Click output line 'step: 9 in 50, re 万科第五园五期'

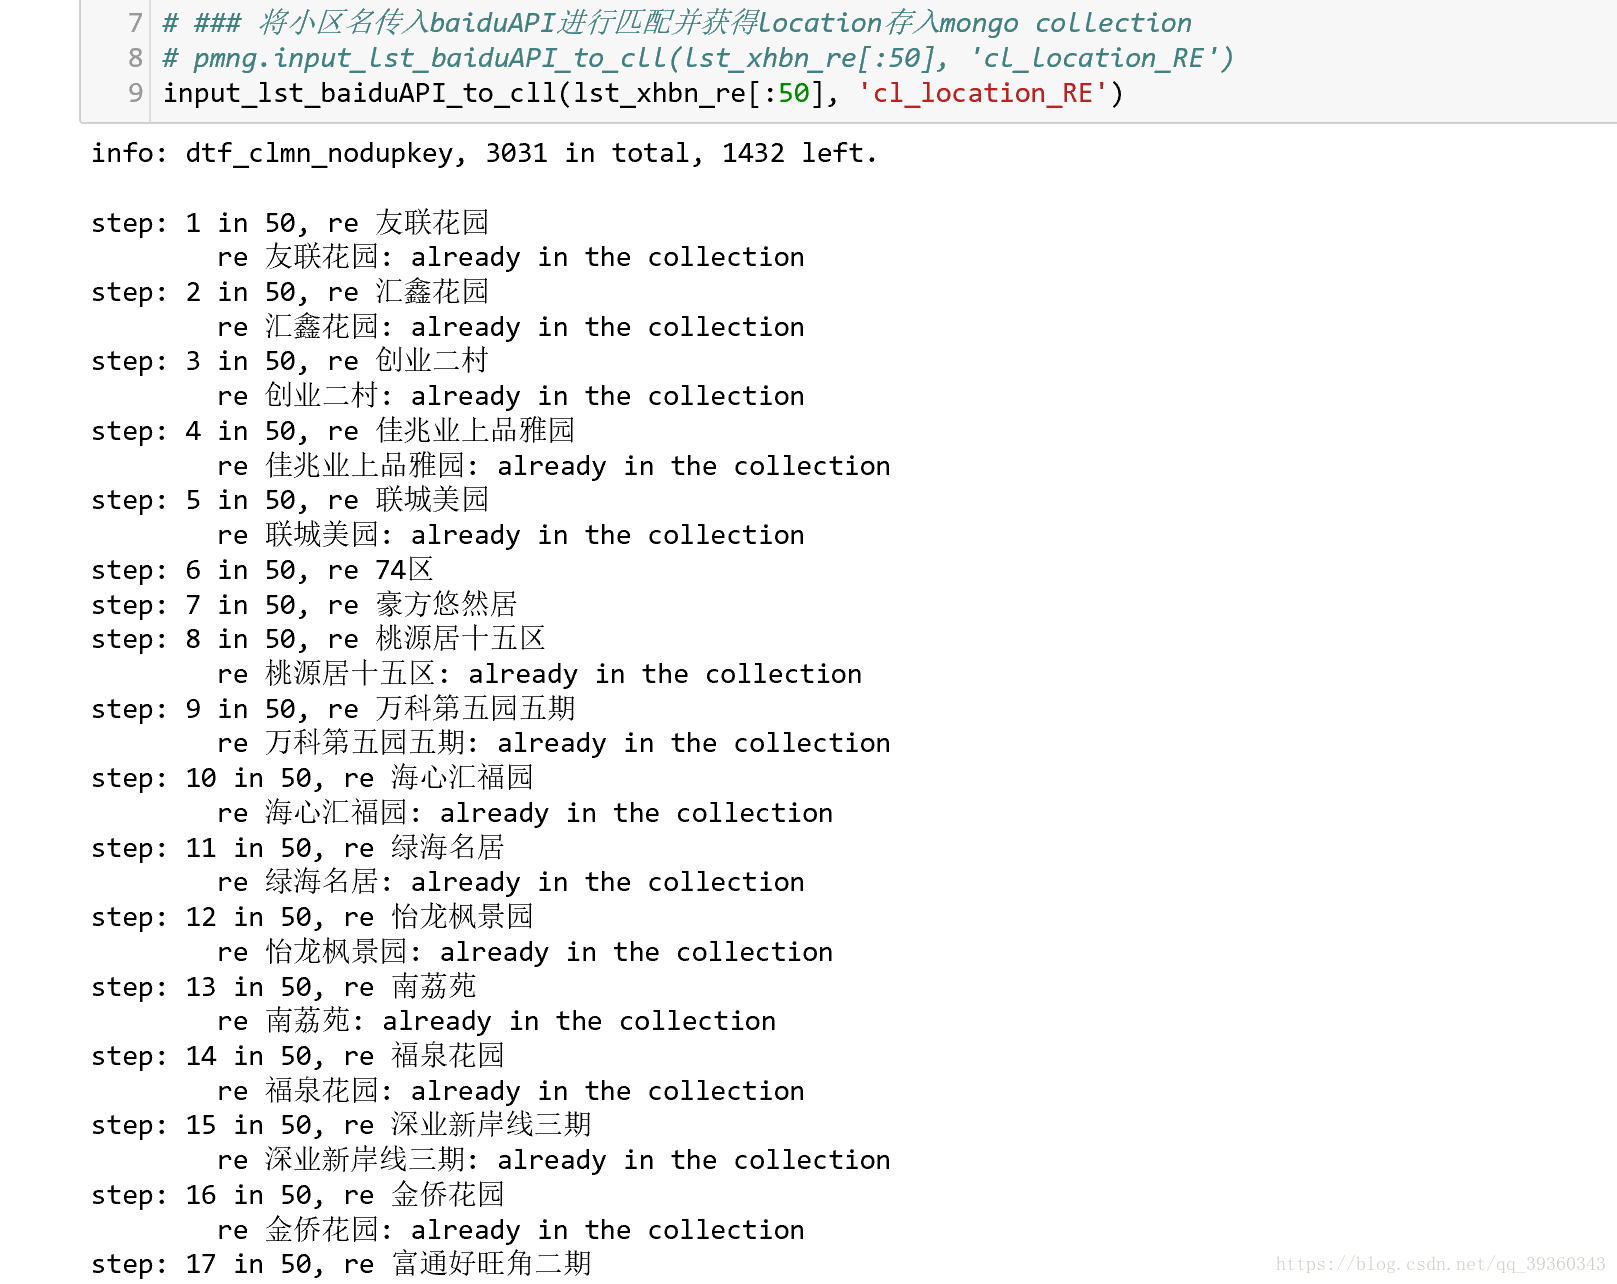pos(333,709)
